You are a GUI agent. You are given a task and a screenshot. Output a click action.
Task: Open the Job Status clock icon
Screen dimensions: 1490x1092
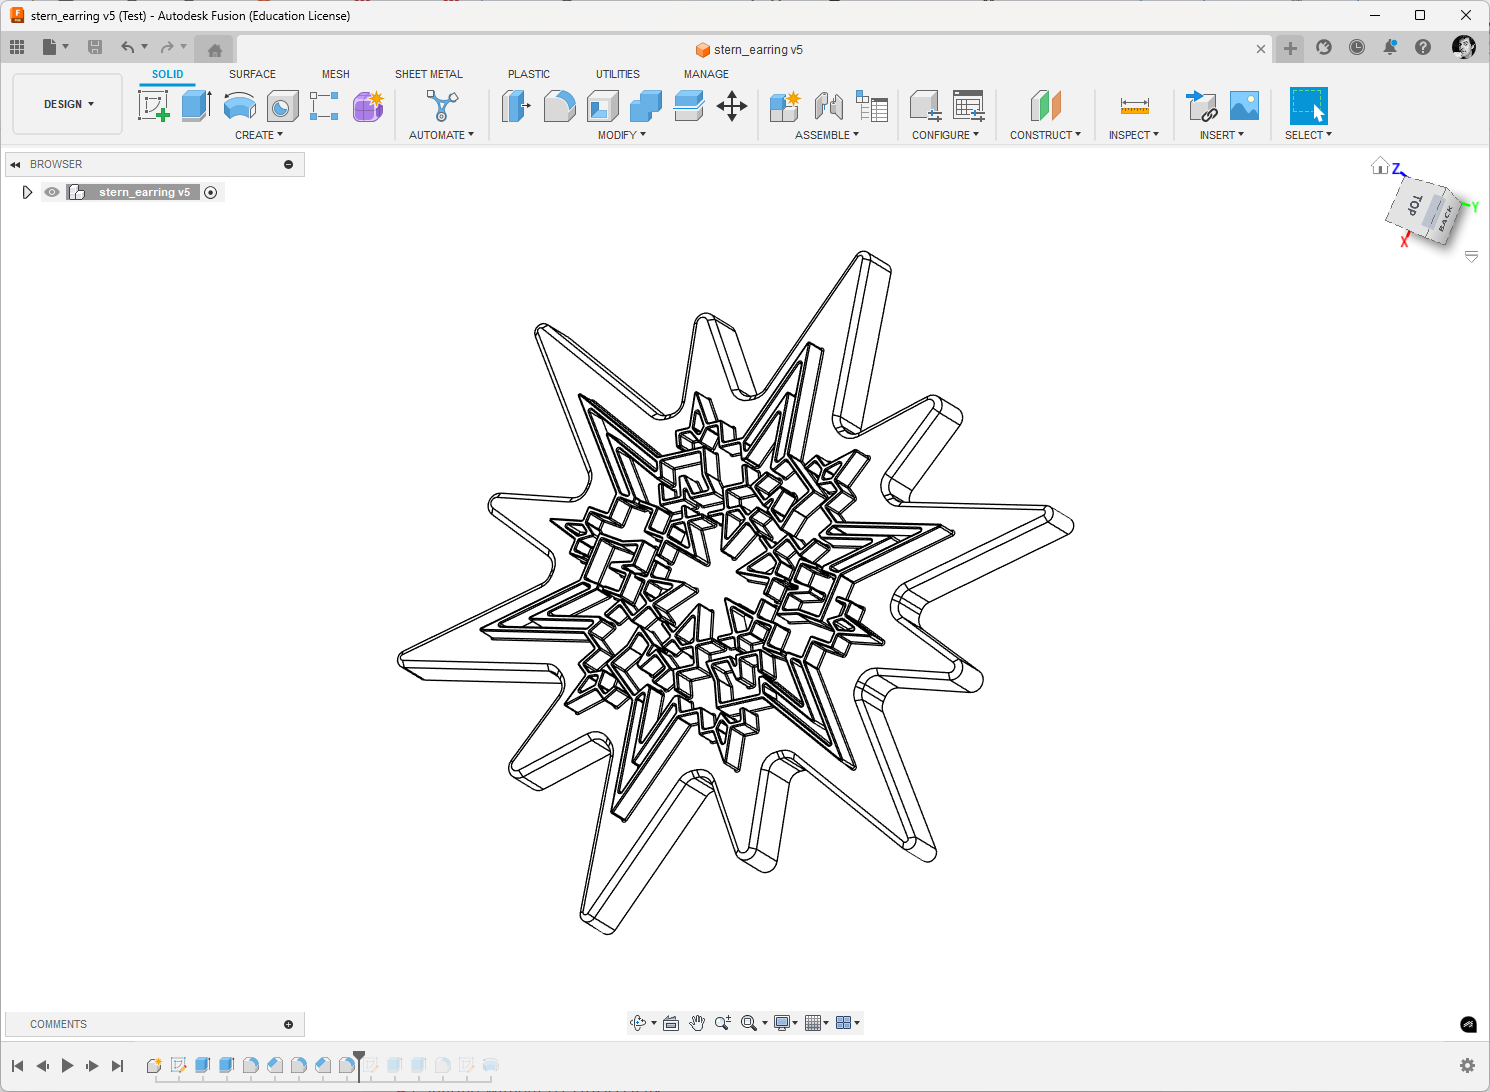tap(1357, 47)
